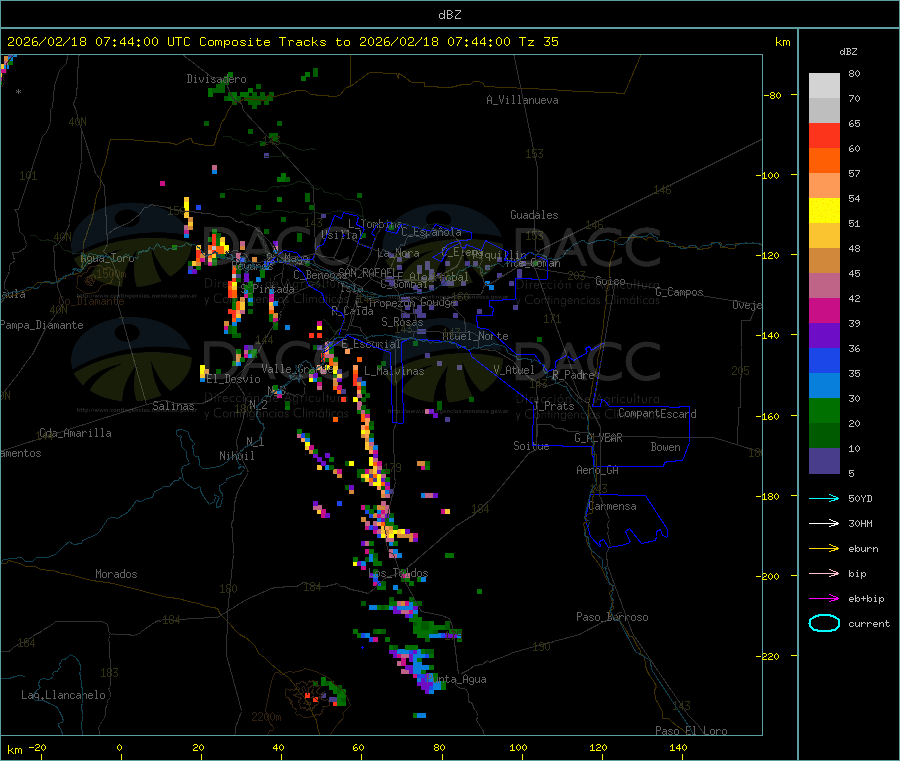This screenshot has height=761, width=900.
Task: Click the Paso_Barroso label
Action: [x=612, y=618]
